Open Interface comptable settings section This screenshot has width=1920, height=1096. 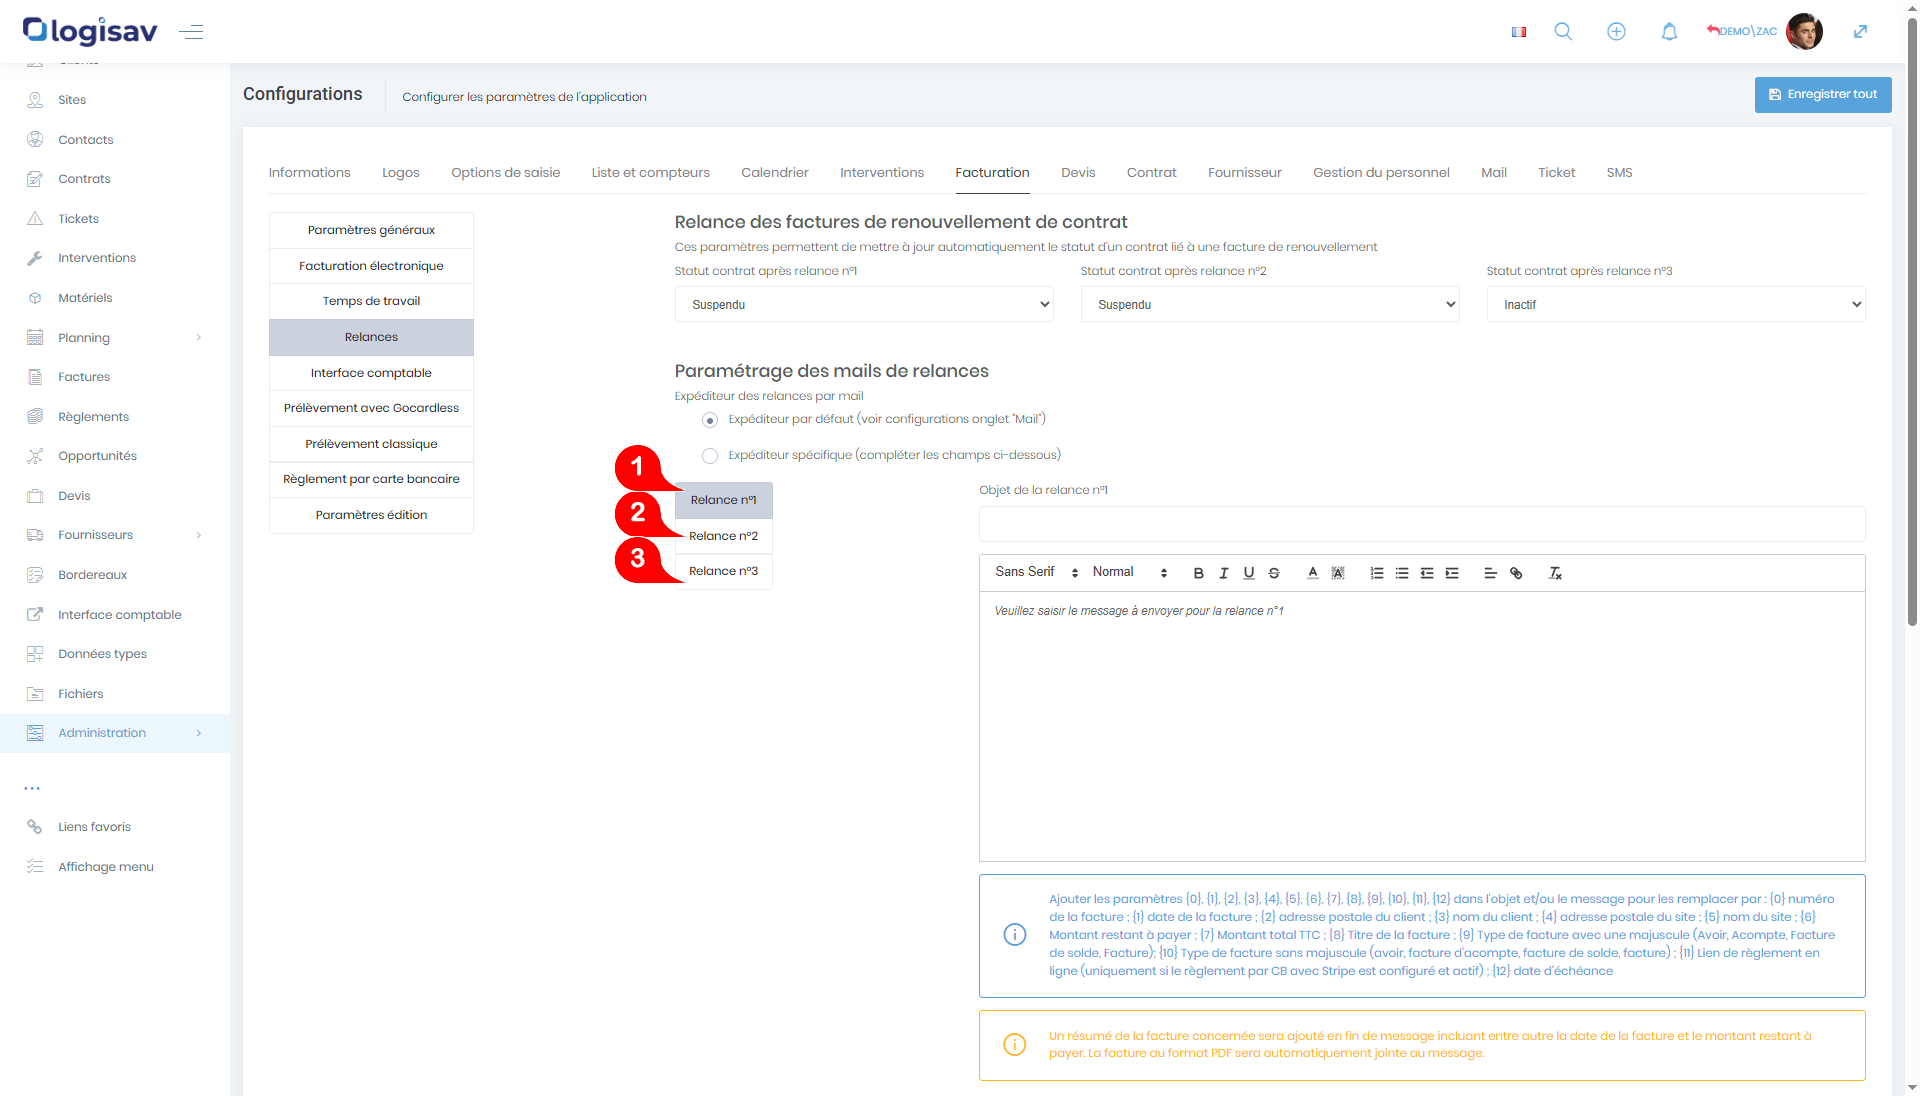click(x=371, y=373)
